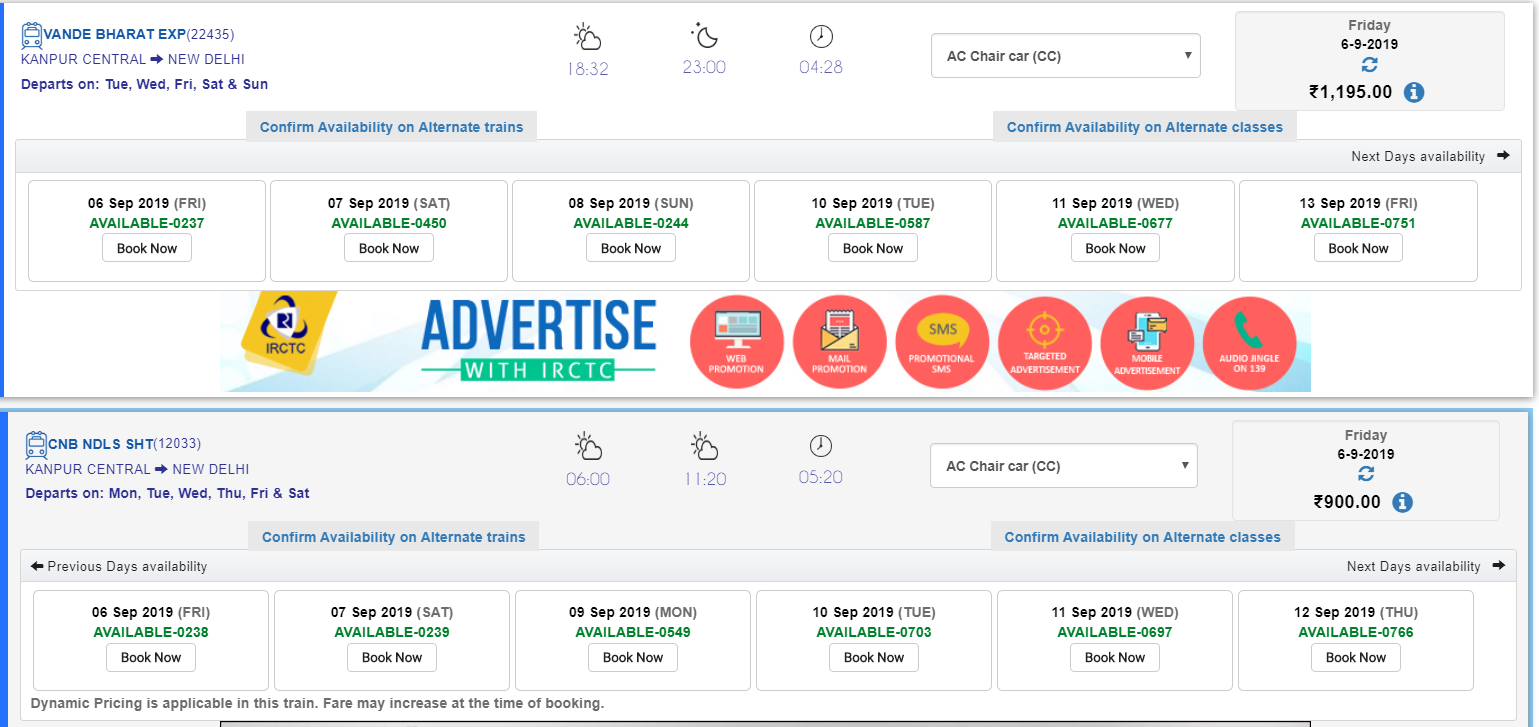Open Alternate classes tab for CNB NDLS SHT

pos(1142,537)
